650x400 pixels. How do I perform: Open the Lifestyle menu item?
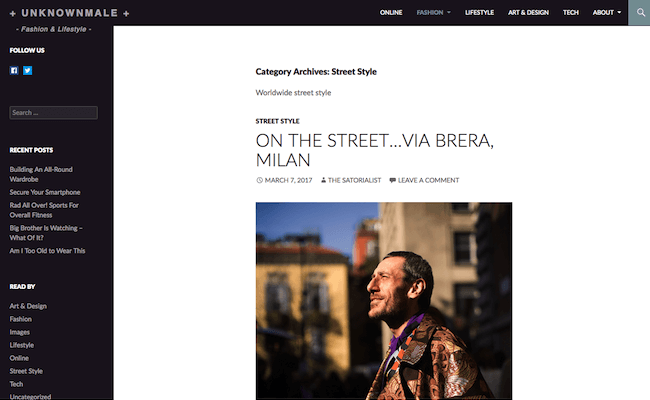click(x=479, y=12)
